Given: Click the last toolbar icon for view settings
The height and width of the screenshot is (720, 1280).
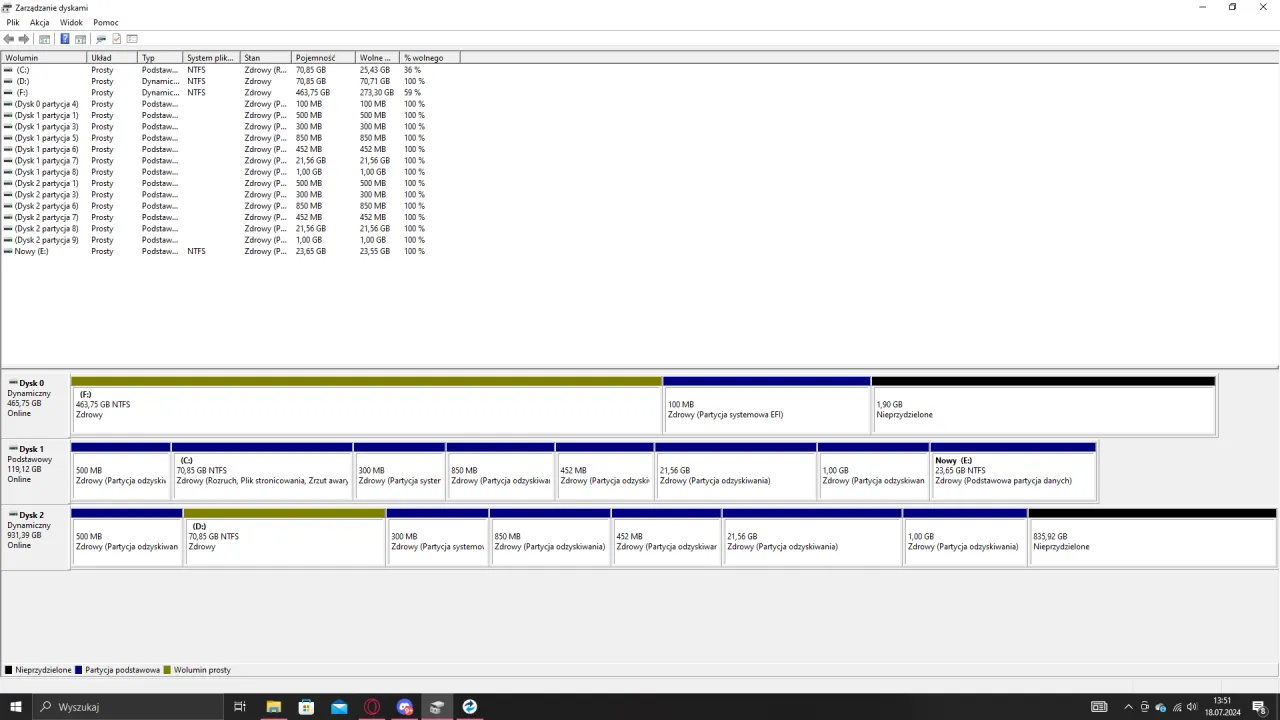Looking at the screenshot, I should 132,39.
